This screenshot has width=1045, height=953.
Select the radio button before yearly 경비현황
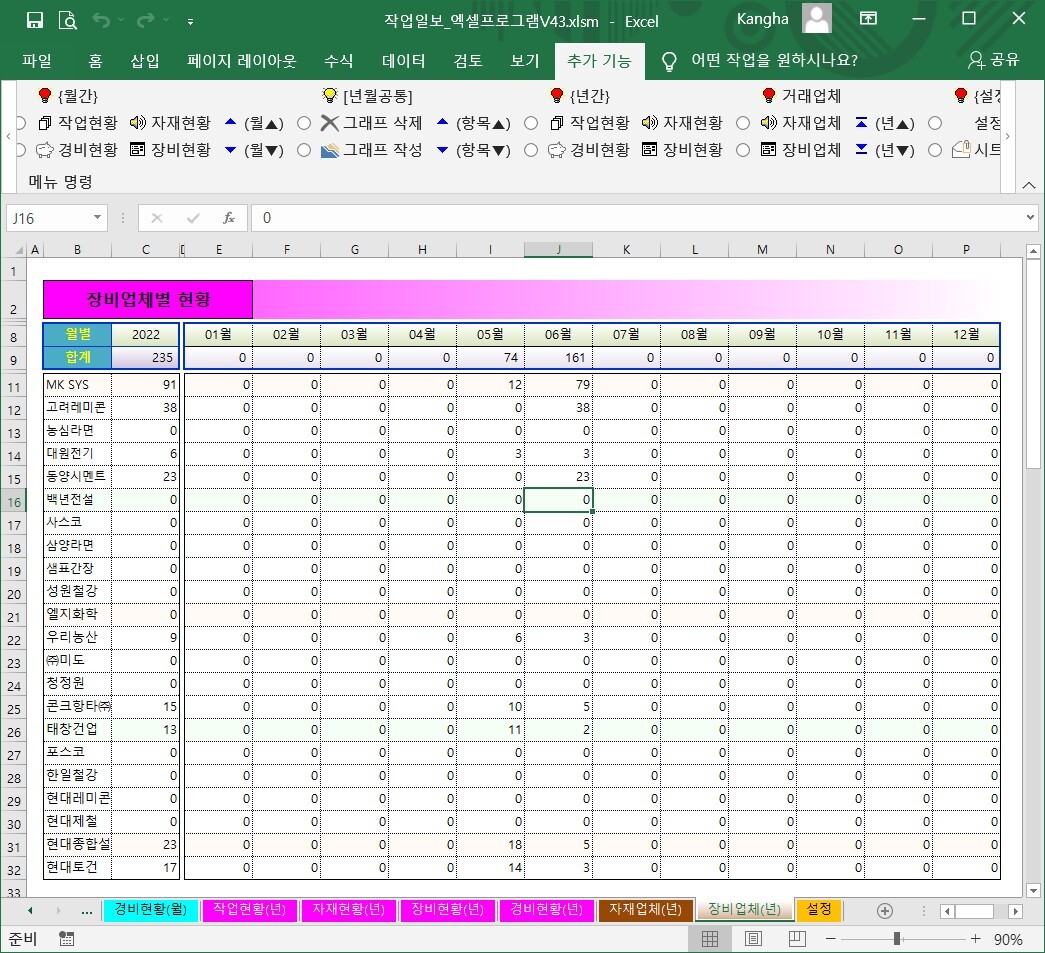coord(531,151)
